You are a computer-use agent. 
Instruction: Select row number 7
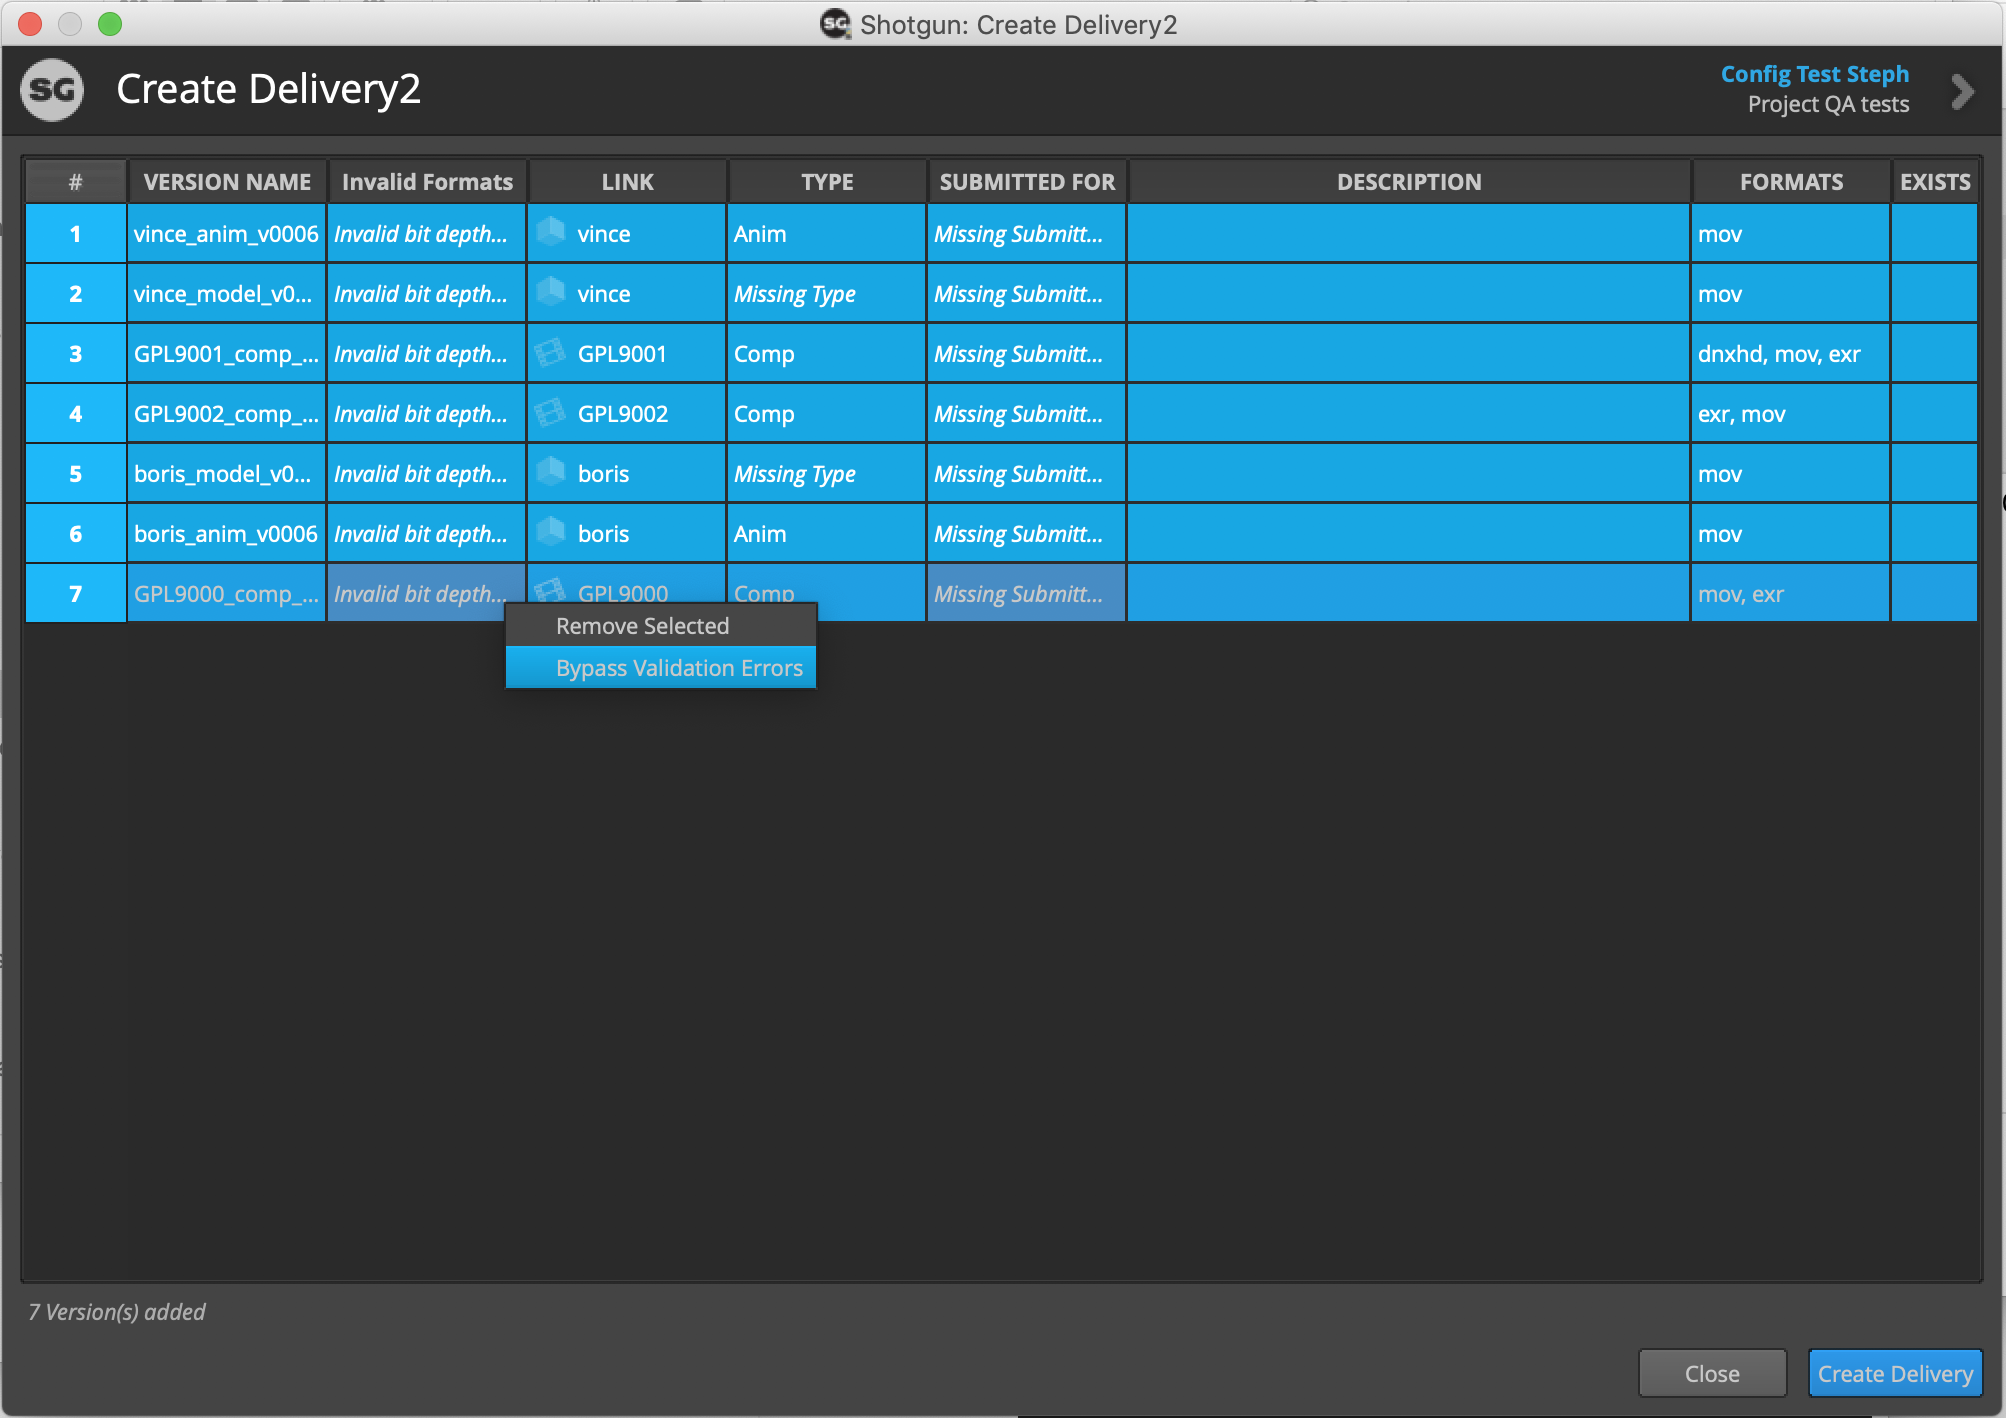click(x=75, y=594)
